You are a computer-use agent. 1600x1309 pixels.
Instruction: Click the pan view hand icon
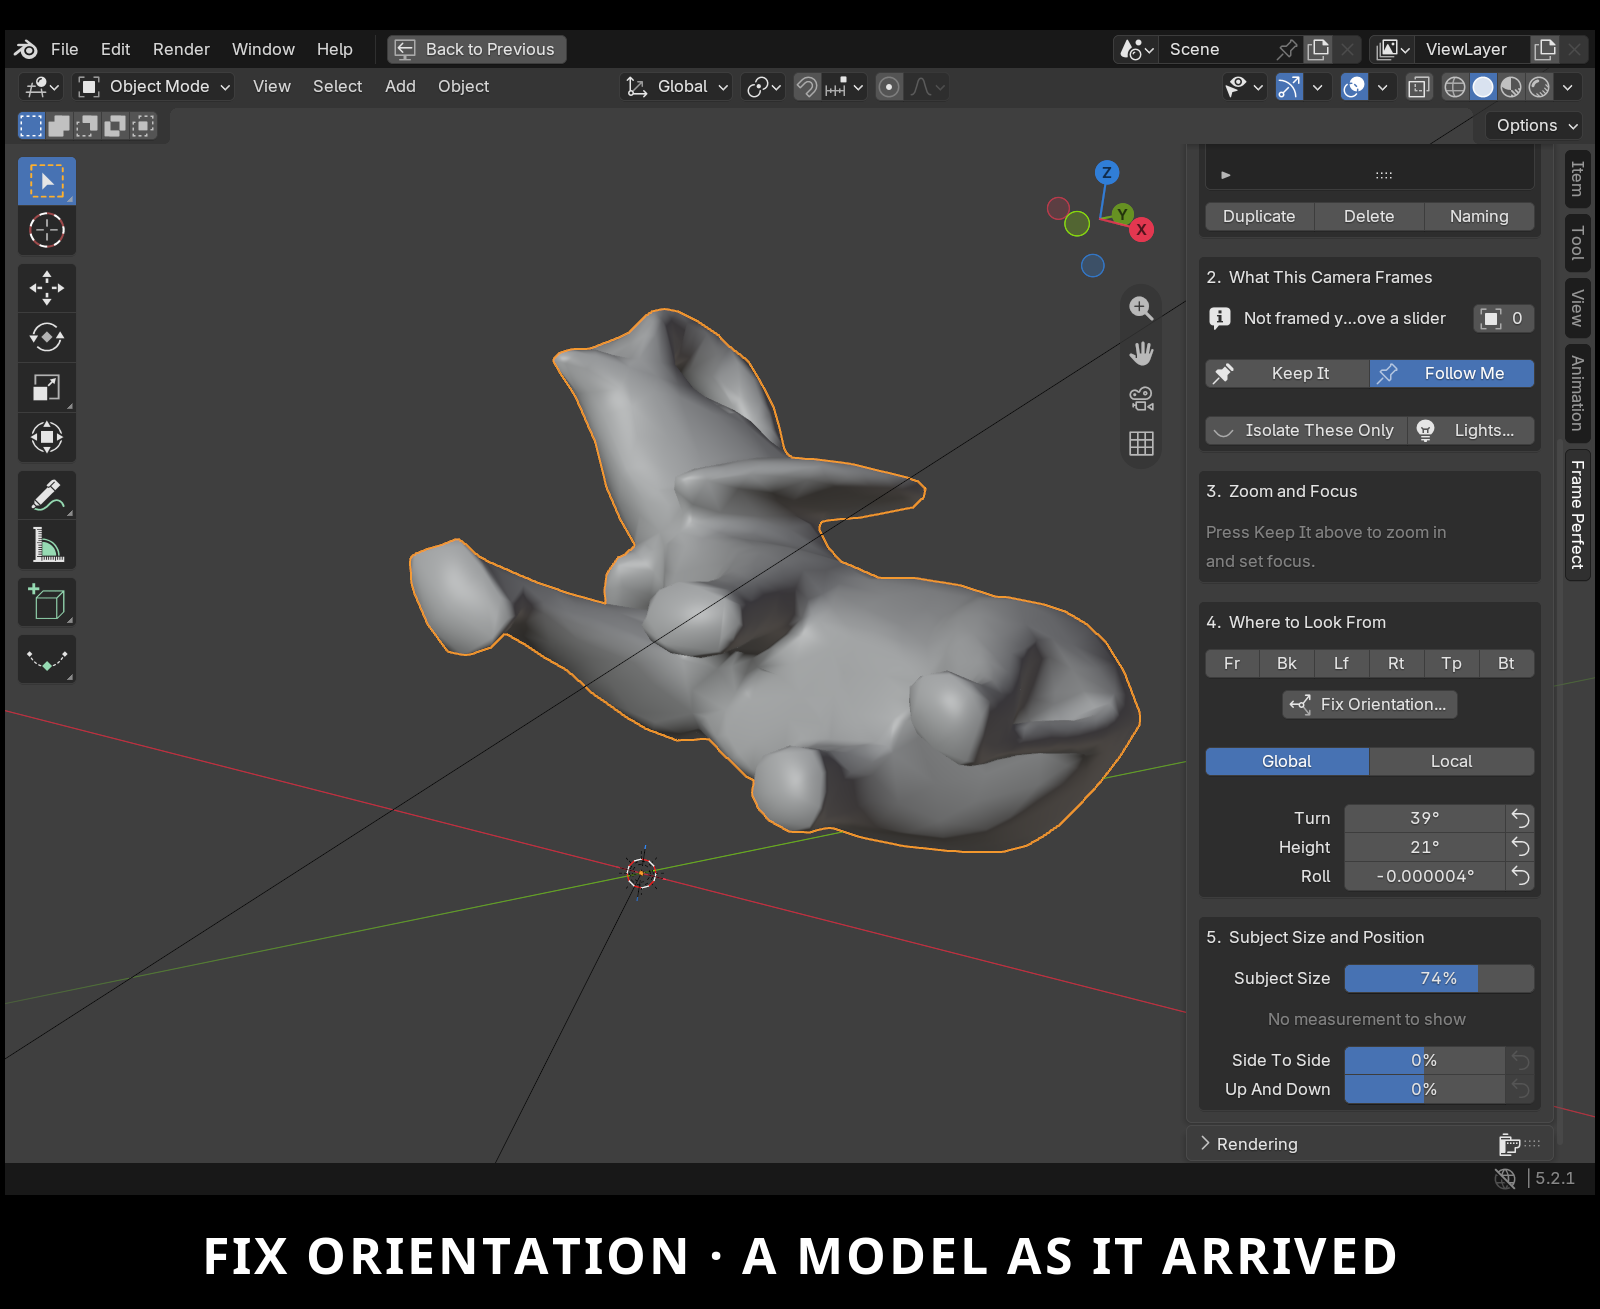(1141, 353)
